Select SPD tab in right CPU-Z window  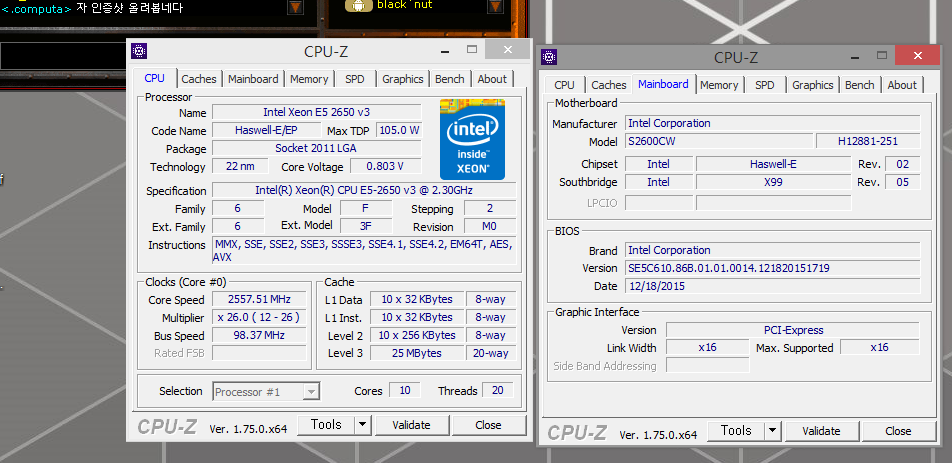(x=764, y=85)
